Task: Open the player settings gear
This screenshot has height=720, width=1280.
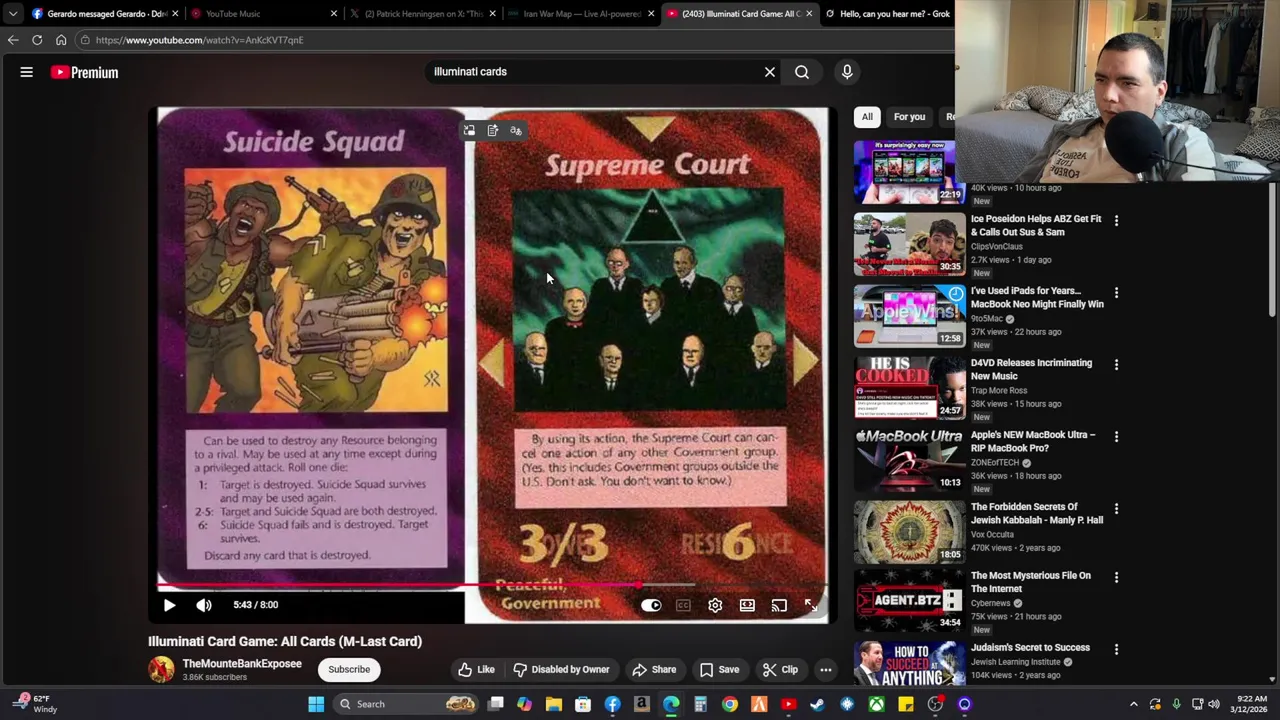Action: (715, 605)
